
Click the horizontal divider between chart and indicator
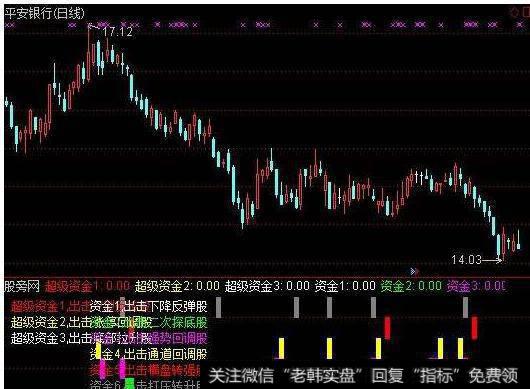pyautogui.click(x=267, y=278)
